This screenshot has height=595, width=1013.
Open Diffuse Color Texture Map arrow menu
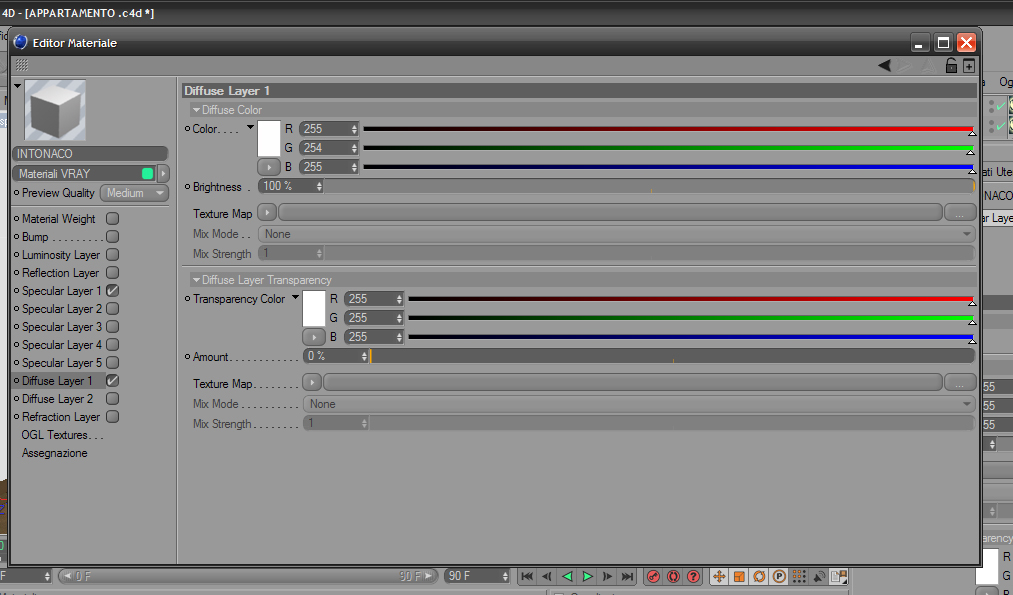click(x=267, y=212)
